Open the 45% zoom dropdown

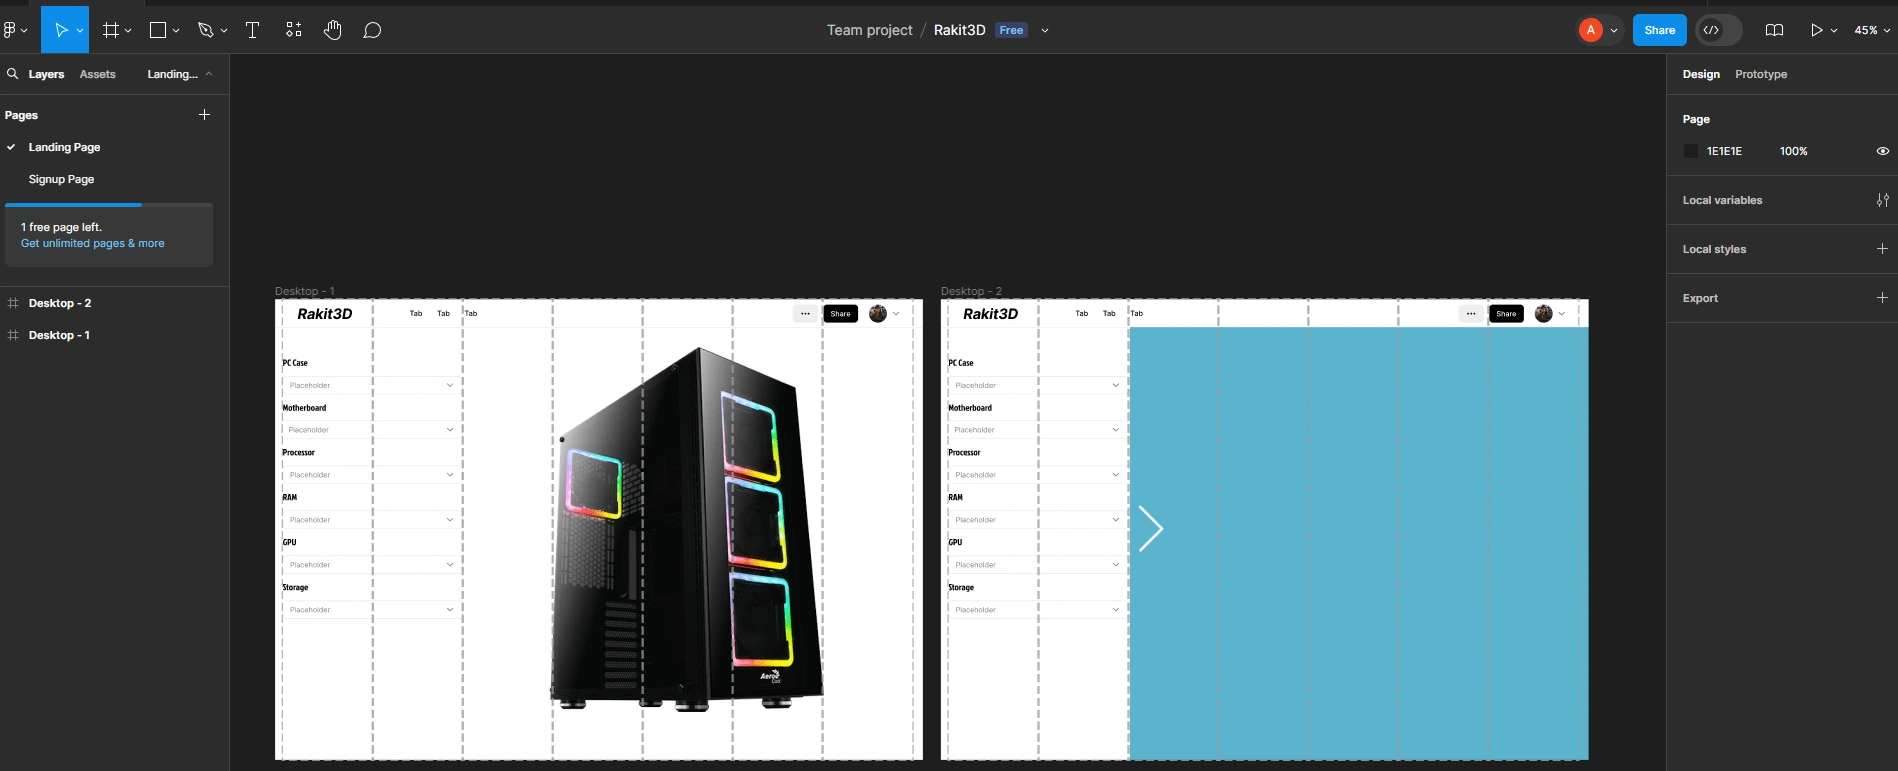(1872, 30)
